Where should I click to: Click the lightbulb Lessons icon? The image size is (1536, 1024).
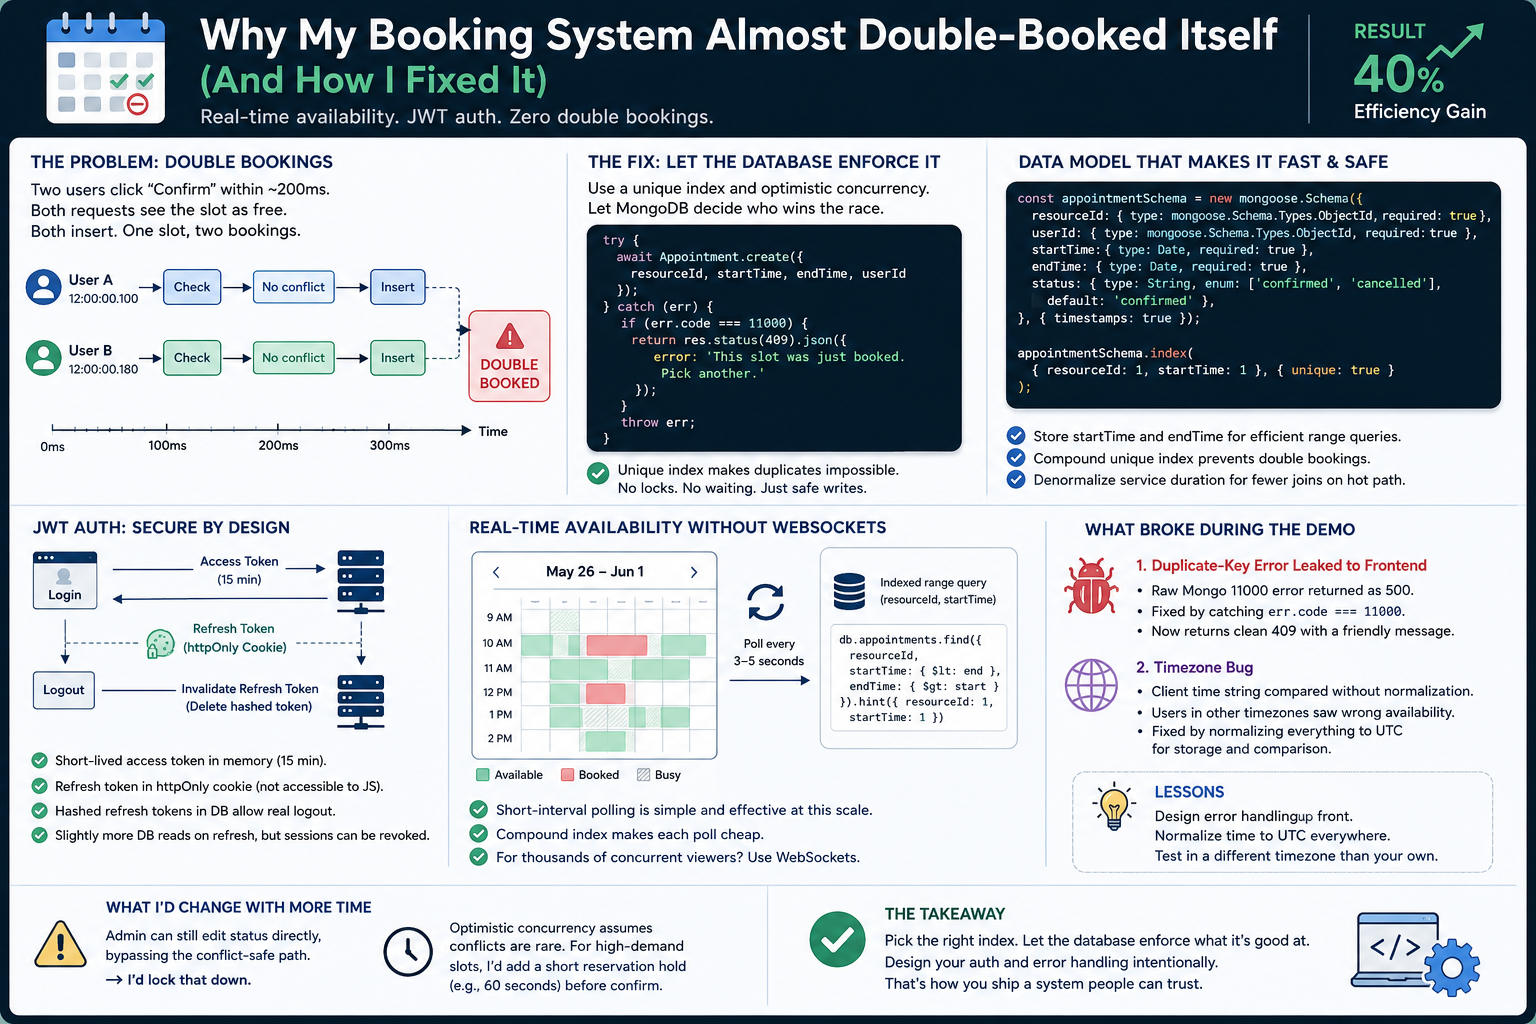[1113, 806]
